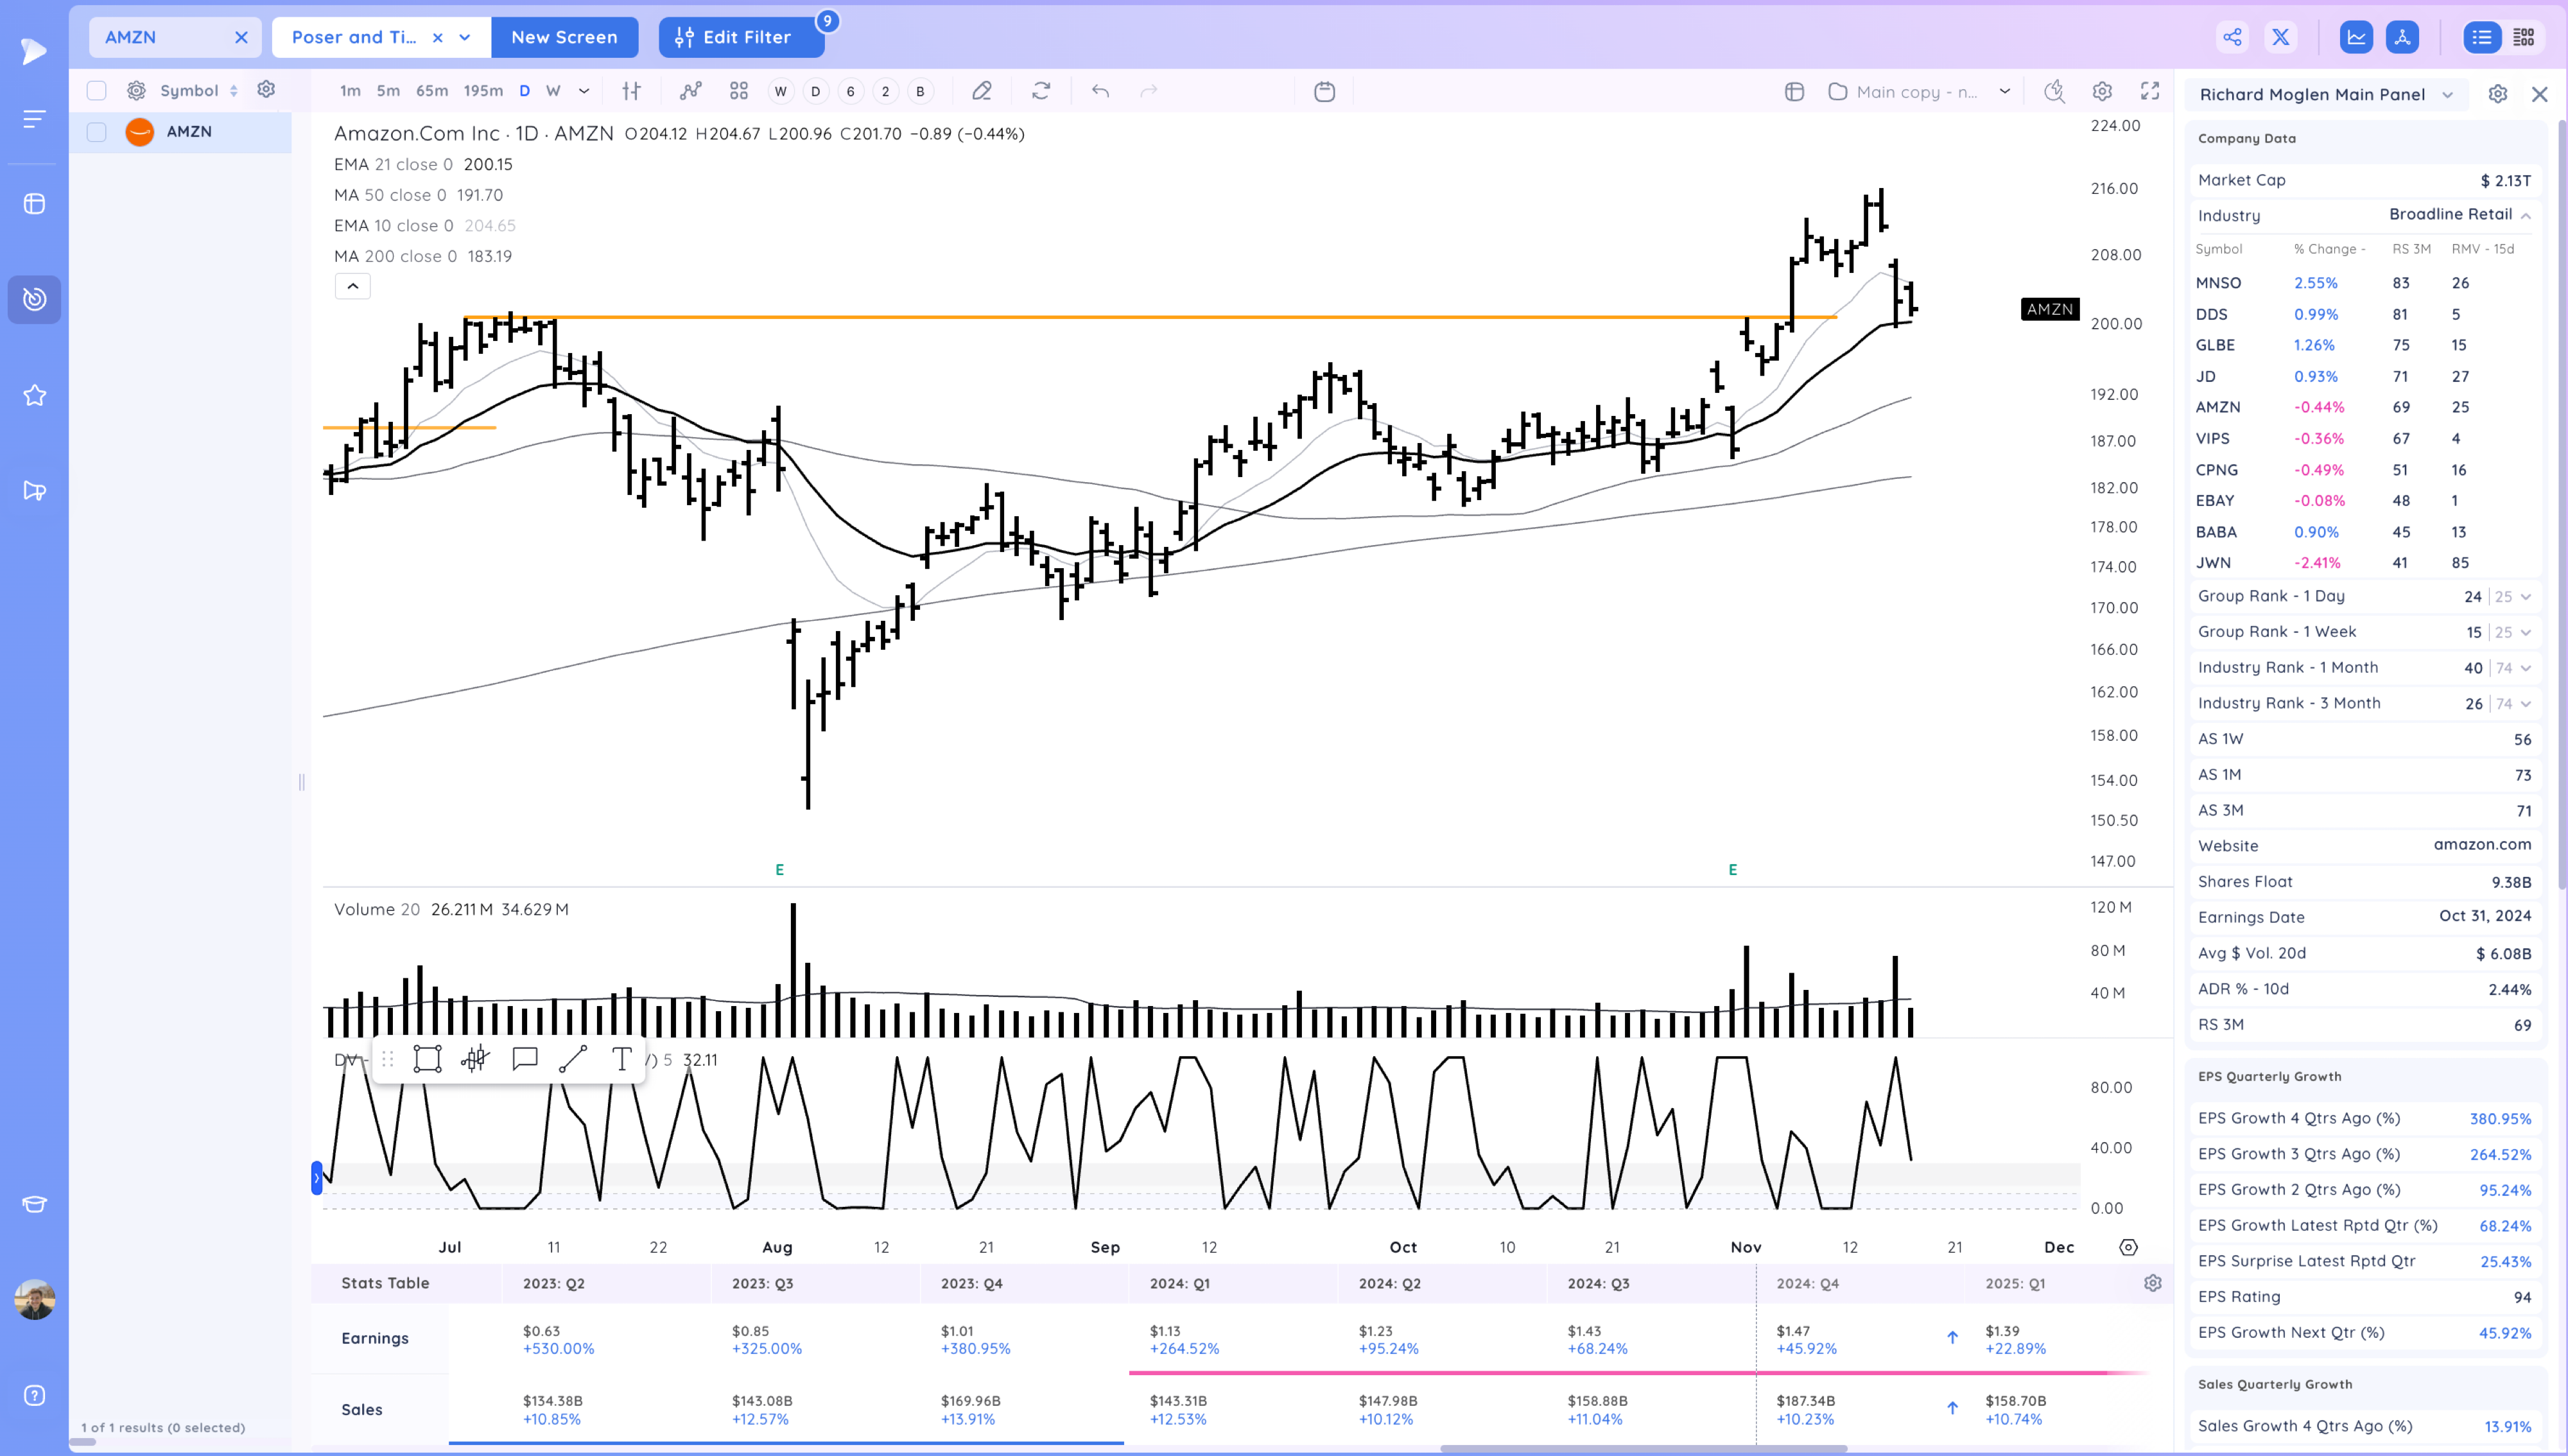Screen dimensions: 2568x1456
Task: Expand Industry Rank - 3 Month row
Action: [x=2526, y=704]
